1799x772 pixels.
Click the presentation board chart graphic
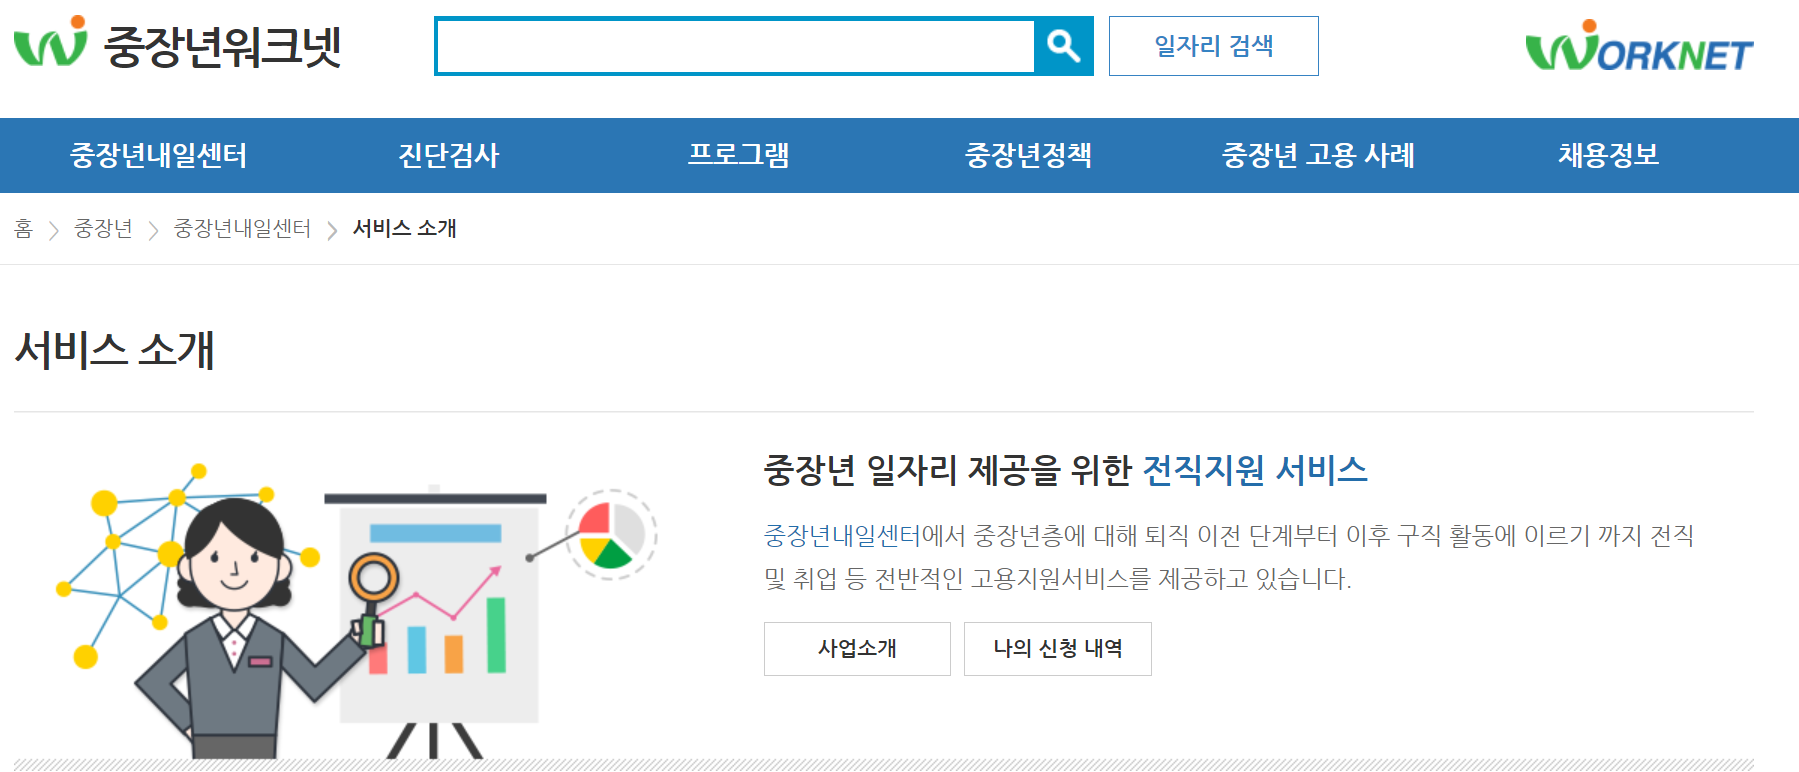[437, 610]
